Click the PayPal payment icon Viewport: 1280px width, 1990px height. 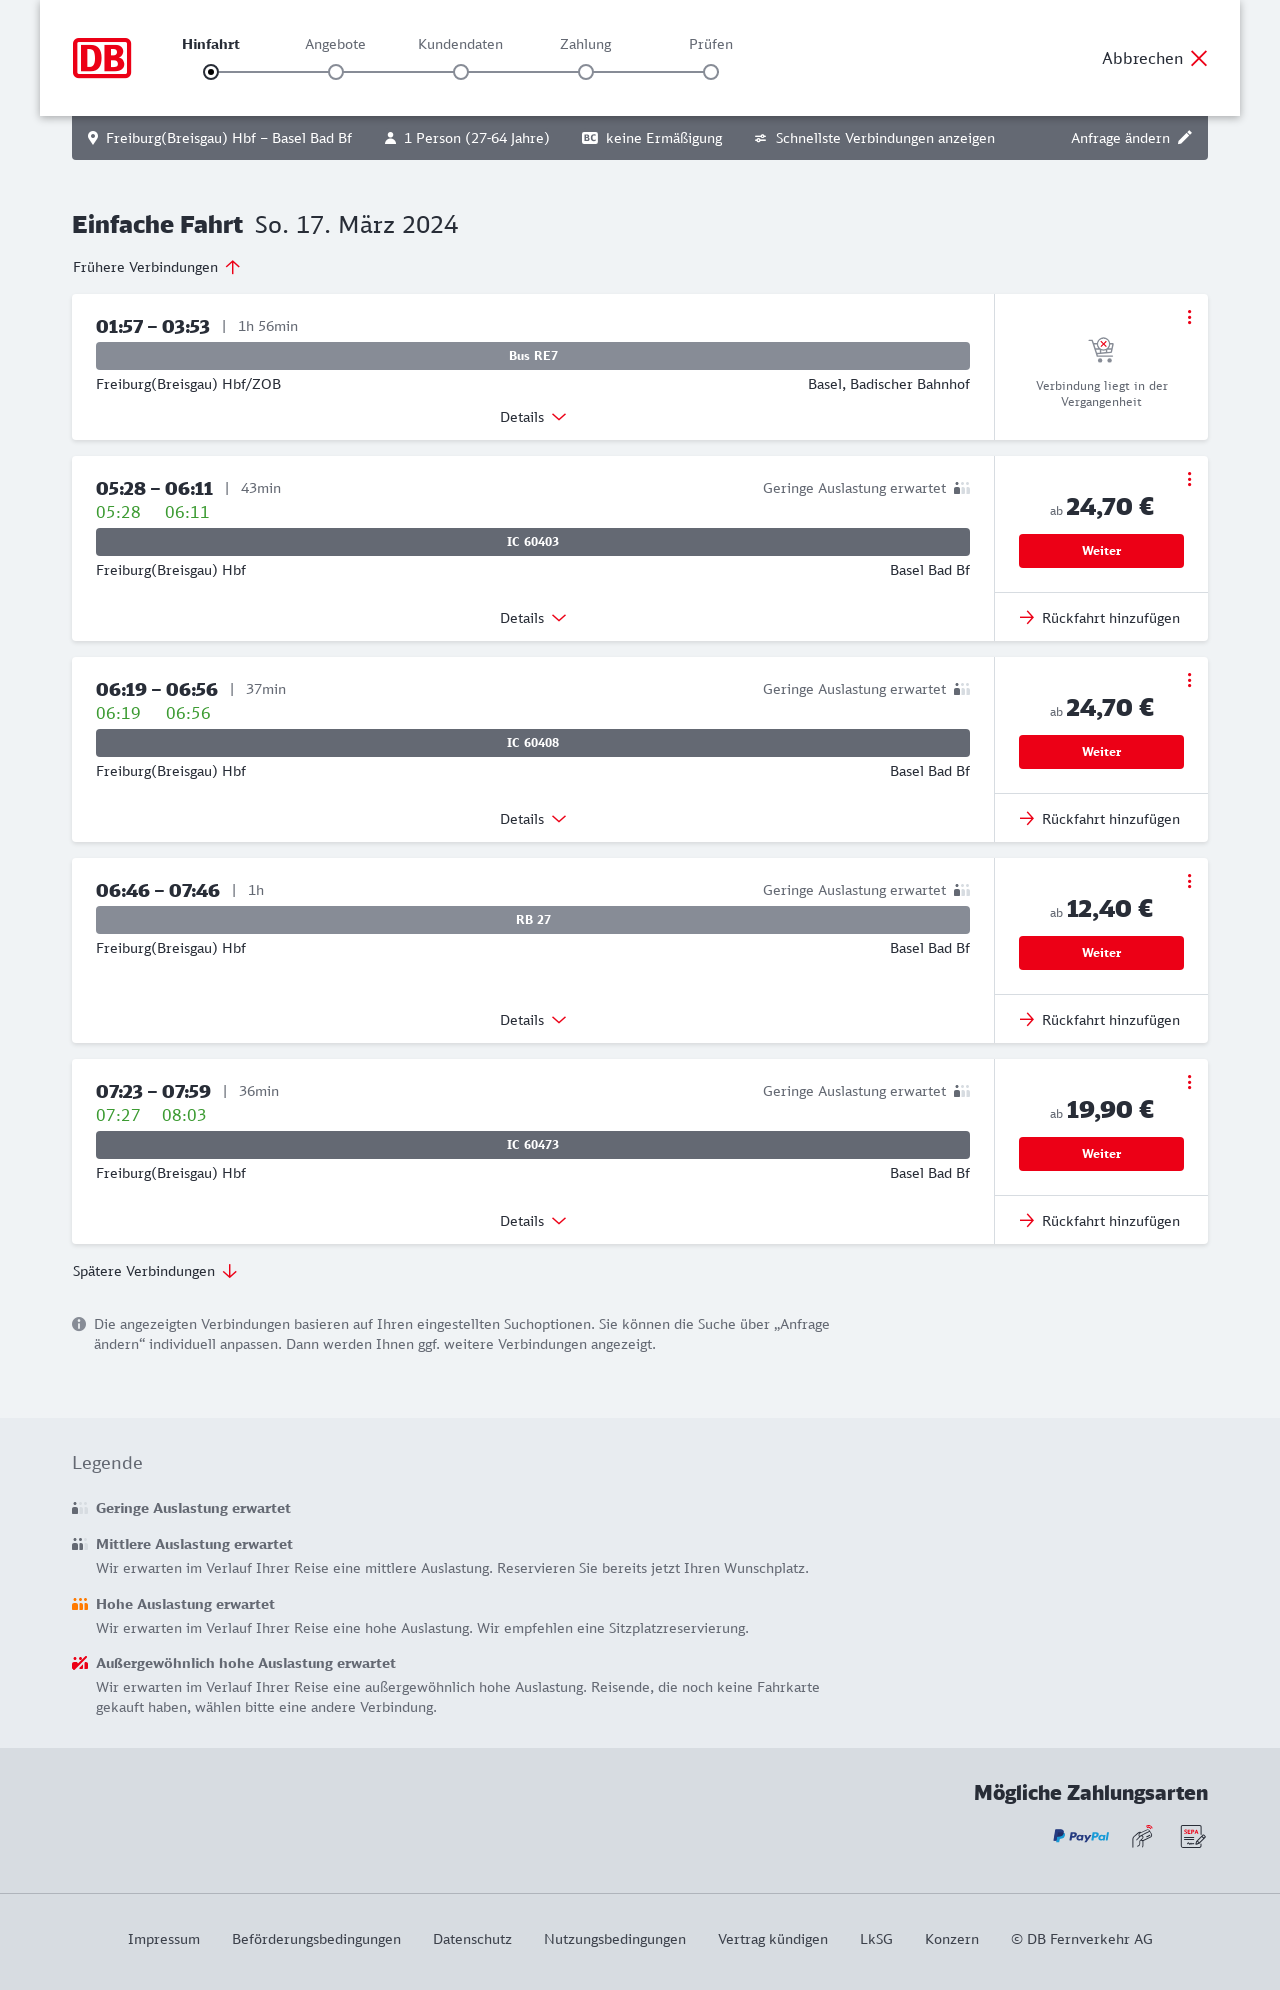tap(1081, 1836)
